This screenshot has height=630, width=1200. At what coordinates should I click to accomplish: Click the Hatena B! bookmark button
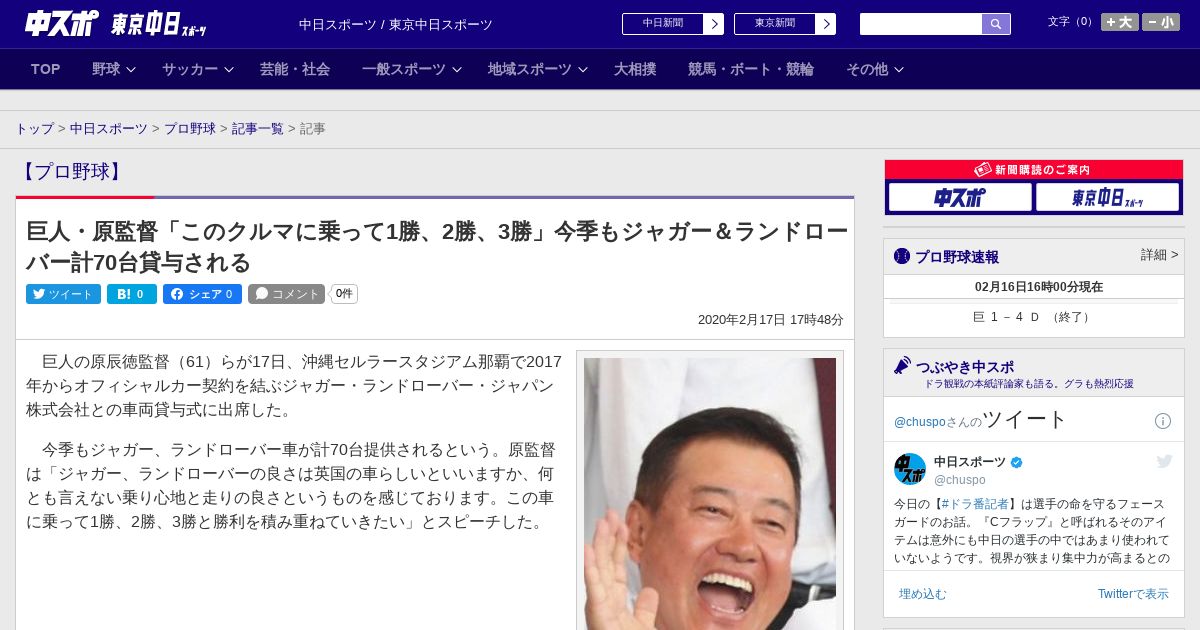(132, 294)
